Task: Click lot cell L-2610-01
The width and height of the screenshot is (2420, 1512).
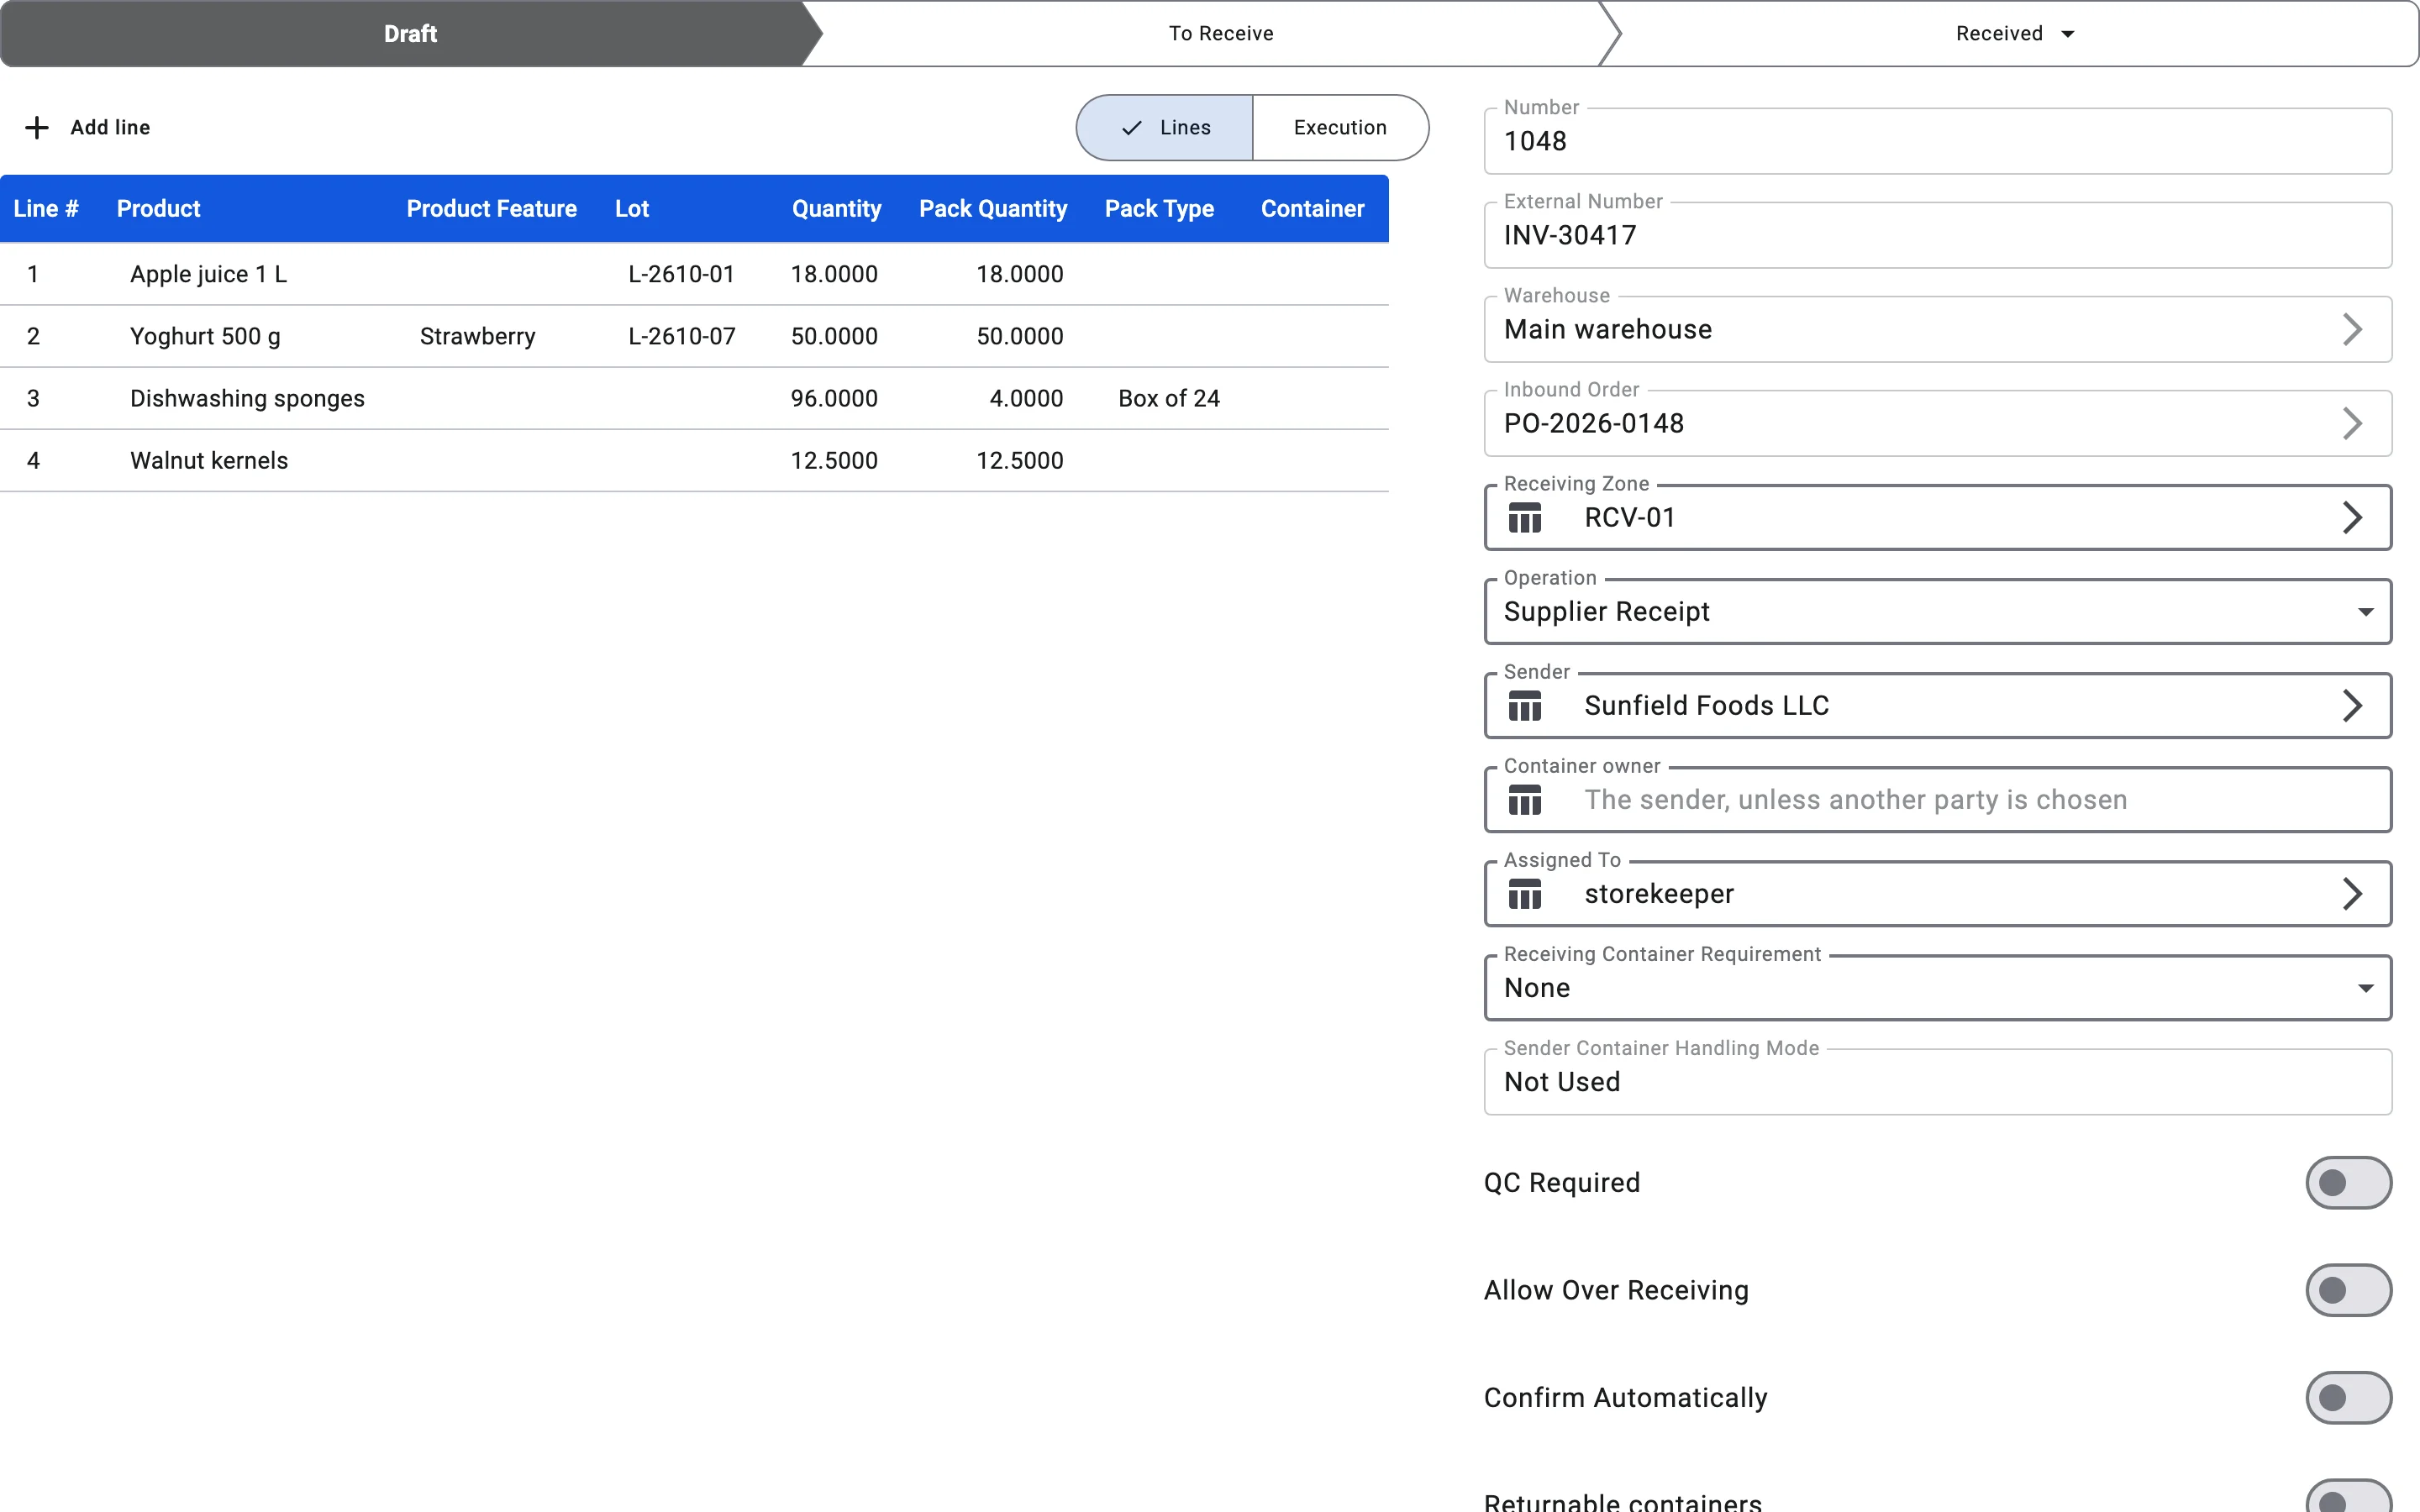Action: 681,274
